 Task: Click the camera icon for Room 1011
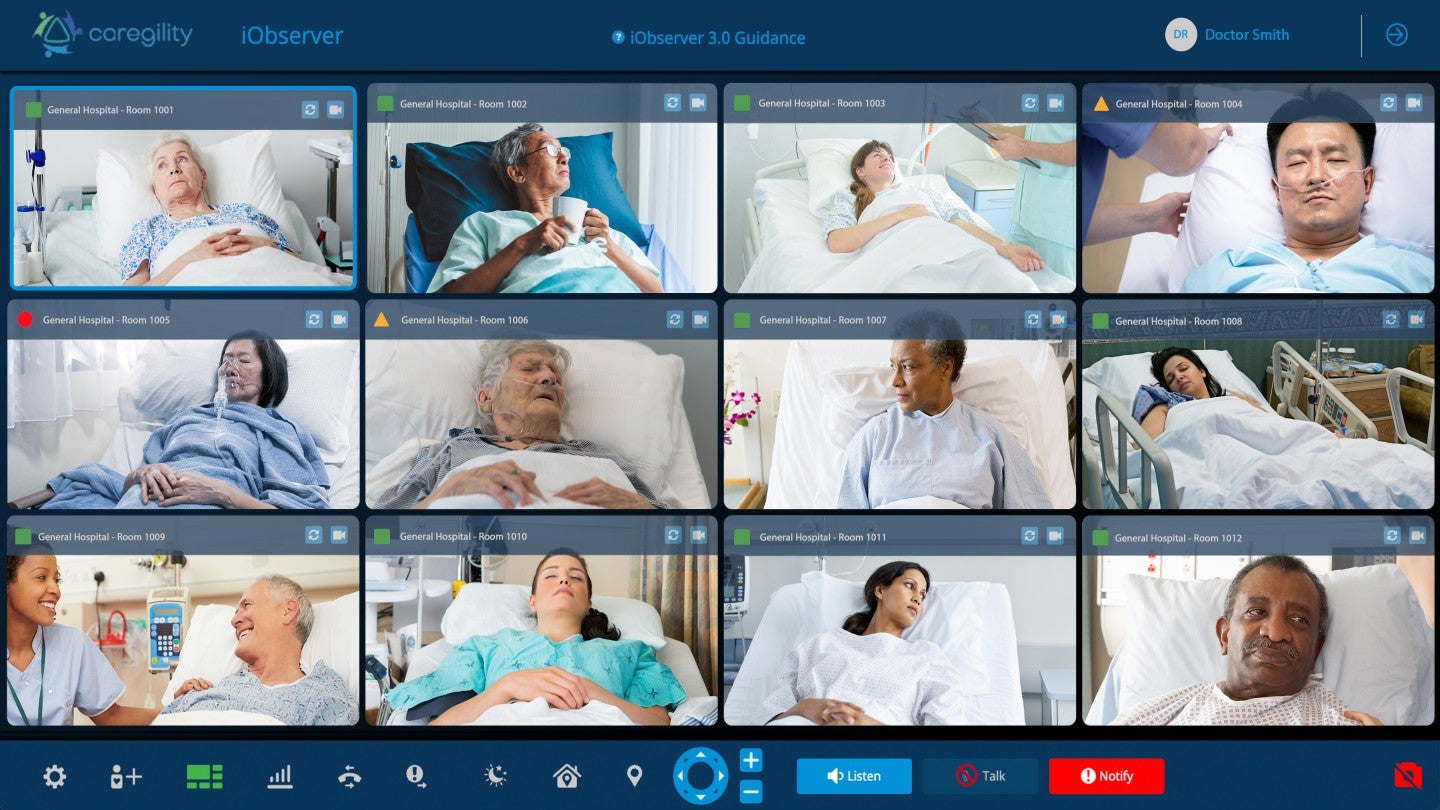point(1055,536)
